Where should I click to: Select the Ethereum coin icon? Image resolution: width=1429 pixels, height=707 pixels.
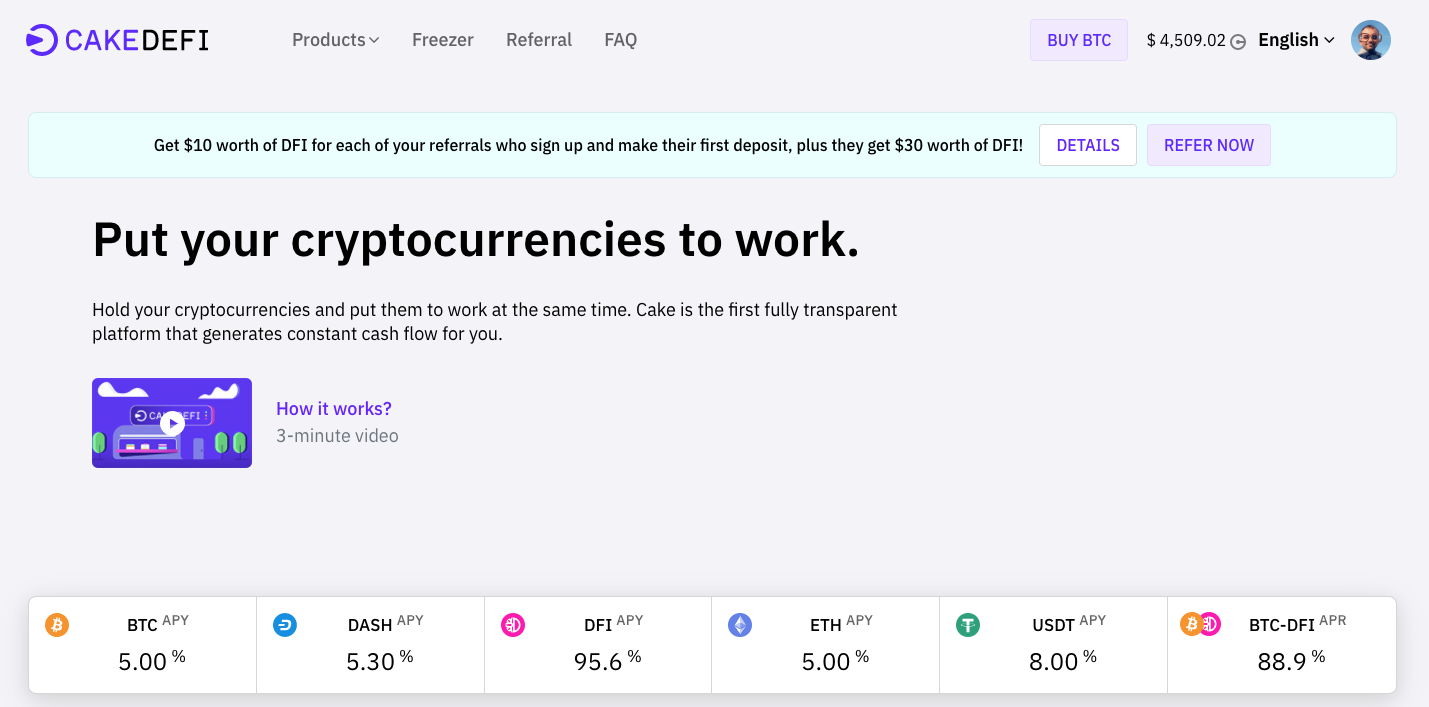point(740,624)
